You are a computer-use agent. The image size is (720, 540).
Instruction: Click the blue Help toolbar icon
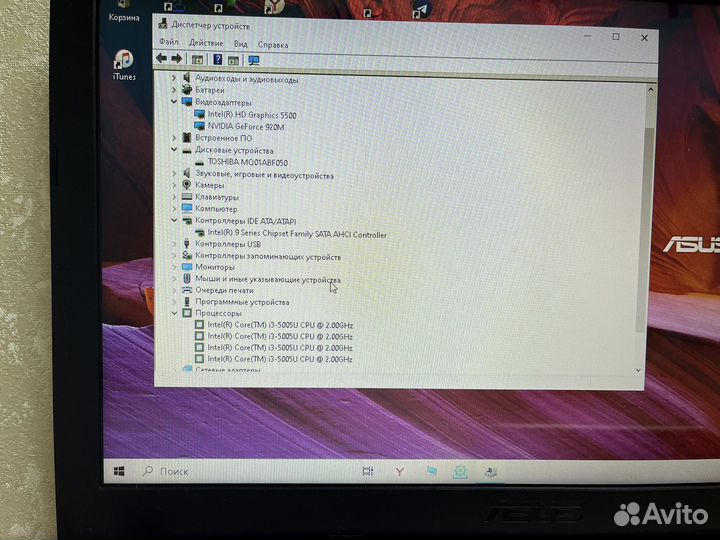click(x=218, y=60)
